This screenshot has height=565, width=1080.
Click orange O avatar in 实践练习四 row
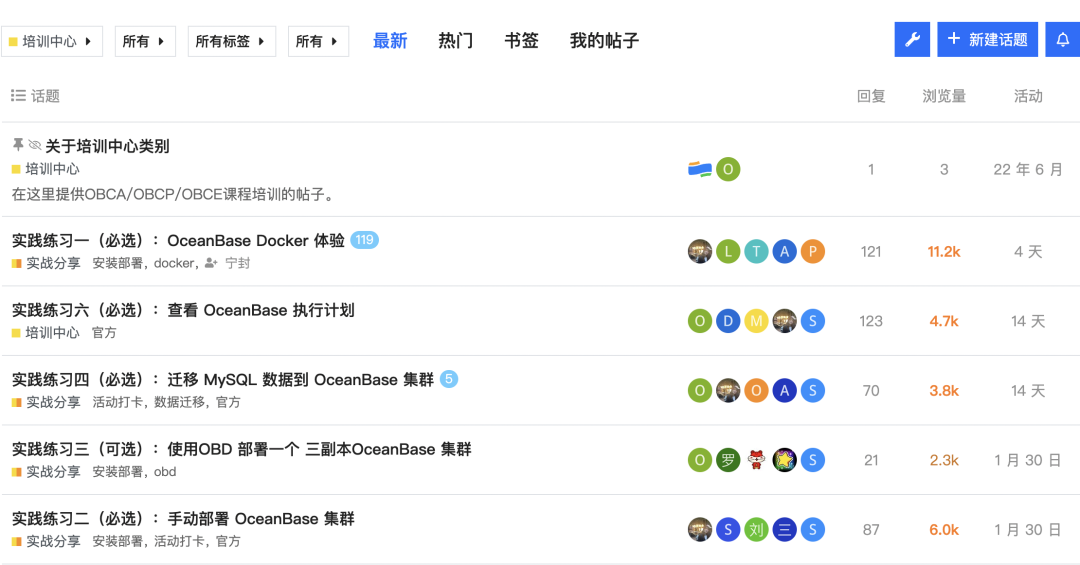[756, 391]
